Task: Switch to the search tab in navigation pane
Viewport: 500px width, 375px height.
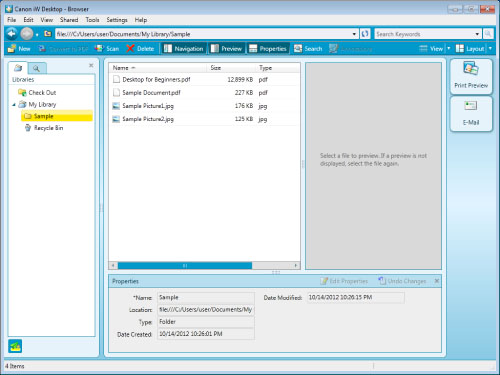Action: click(x=36, y=68)
